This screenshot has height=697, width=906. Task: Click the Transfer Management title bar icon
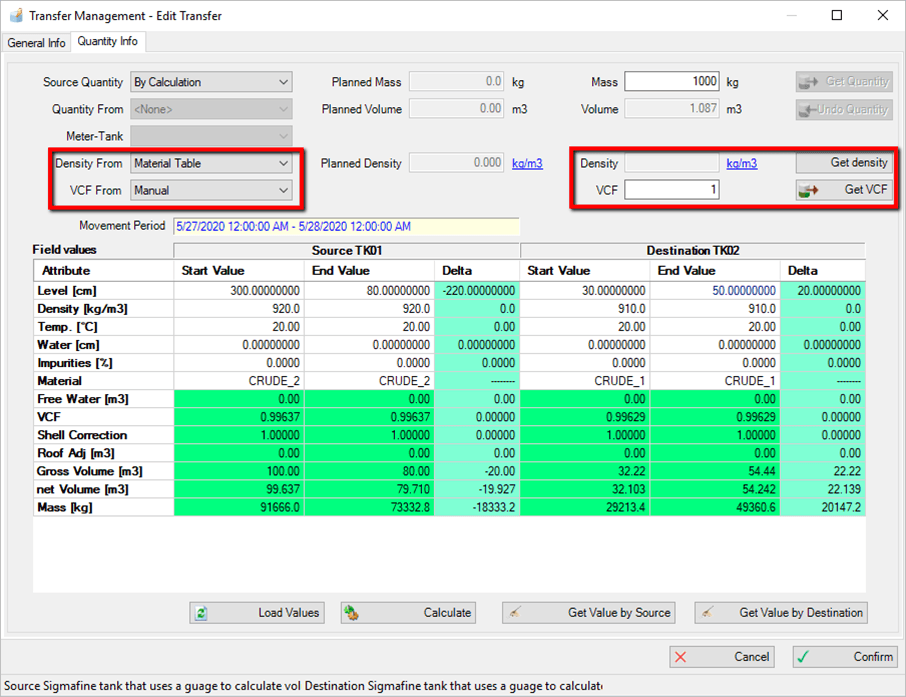tap(14, 15)
